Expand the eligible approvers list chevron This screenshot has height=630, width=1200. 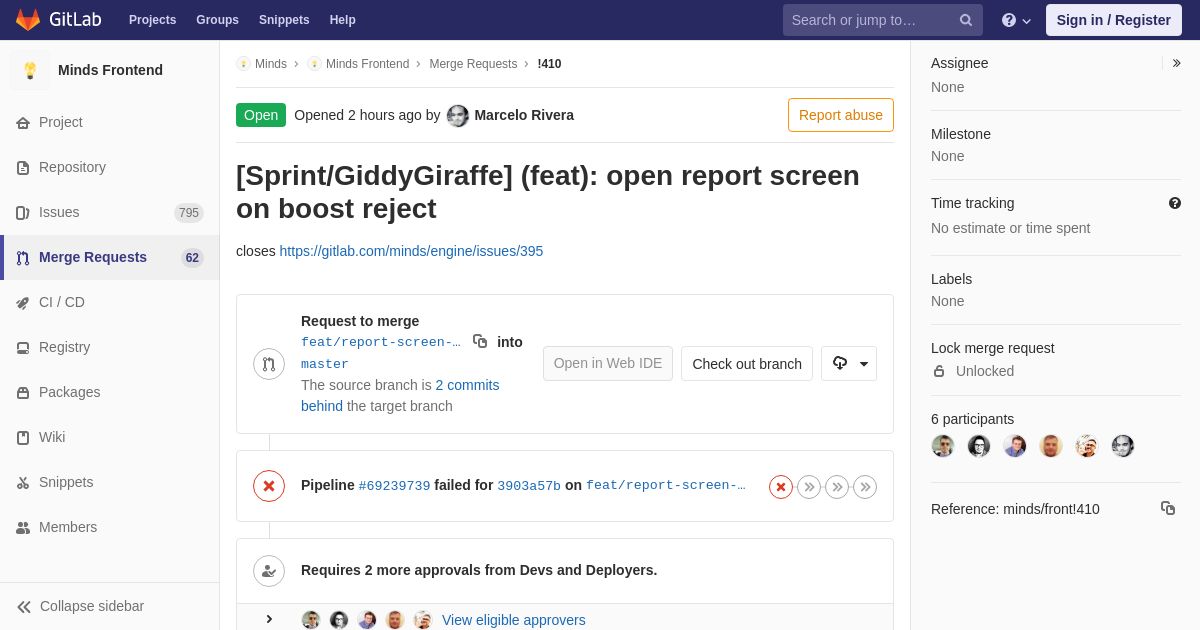pos(269,619)
